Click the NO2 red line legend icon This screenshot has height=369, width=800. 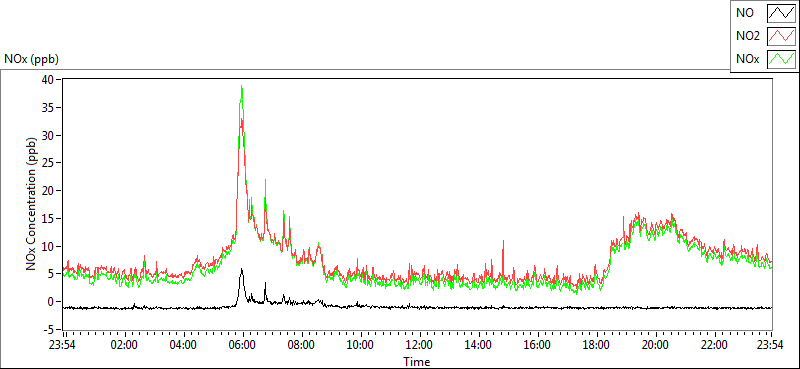click(x=781, y=36)
